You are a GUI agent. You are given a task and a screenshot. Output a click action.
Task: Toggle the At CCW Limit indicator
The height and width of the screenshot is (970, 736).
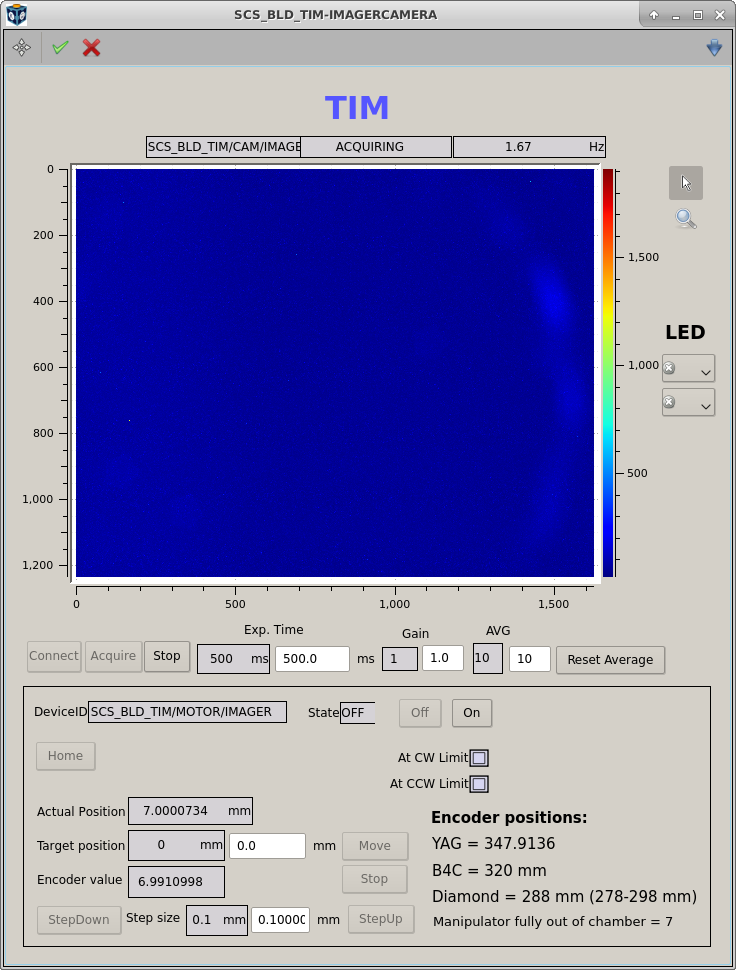coord(479,784)
